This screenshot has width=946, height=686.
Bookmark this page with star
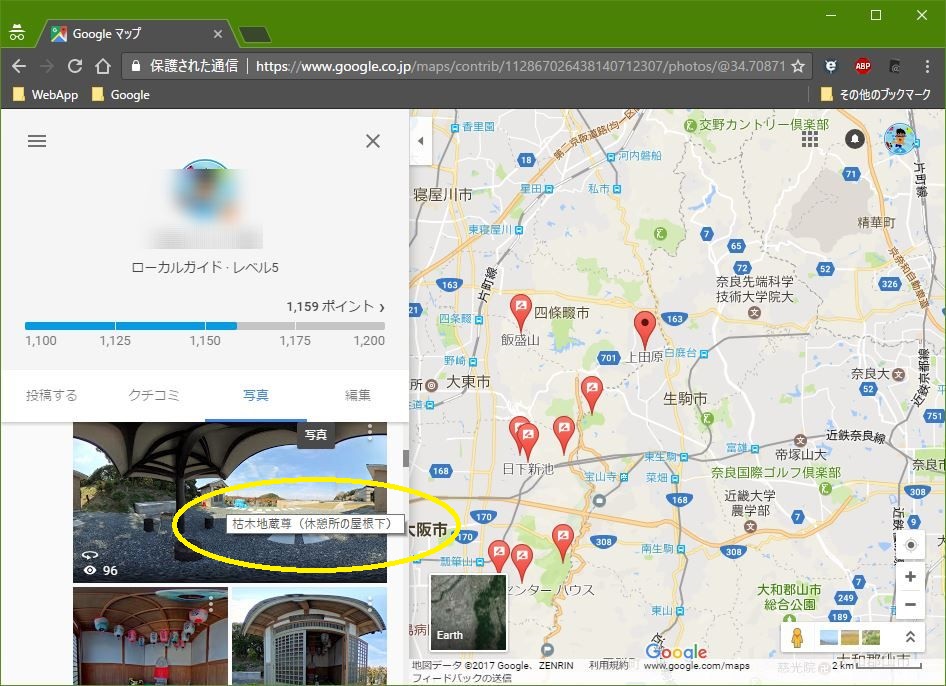click(798, 66)
